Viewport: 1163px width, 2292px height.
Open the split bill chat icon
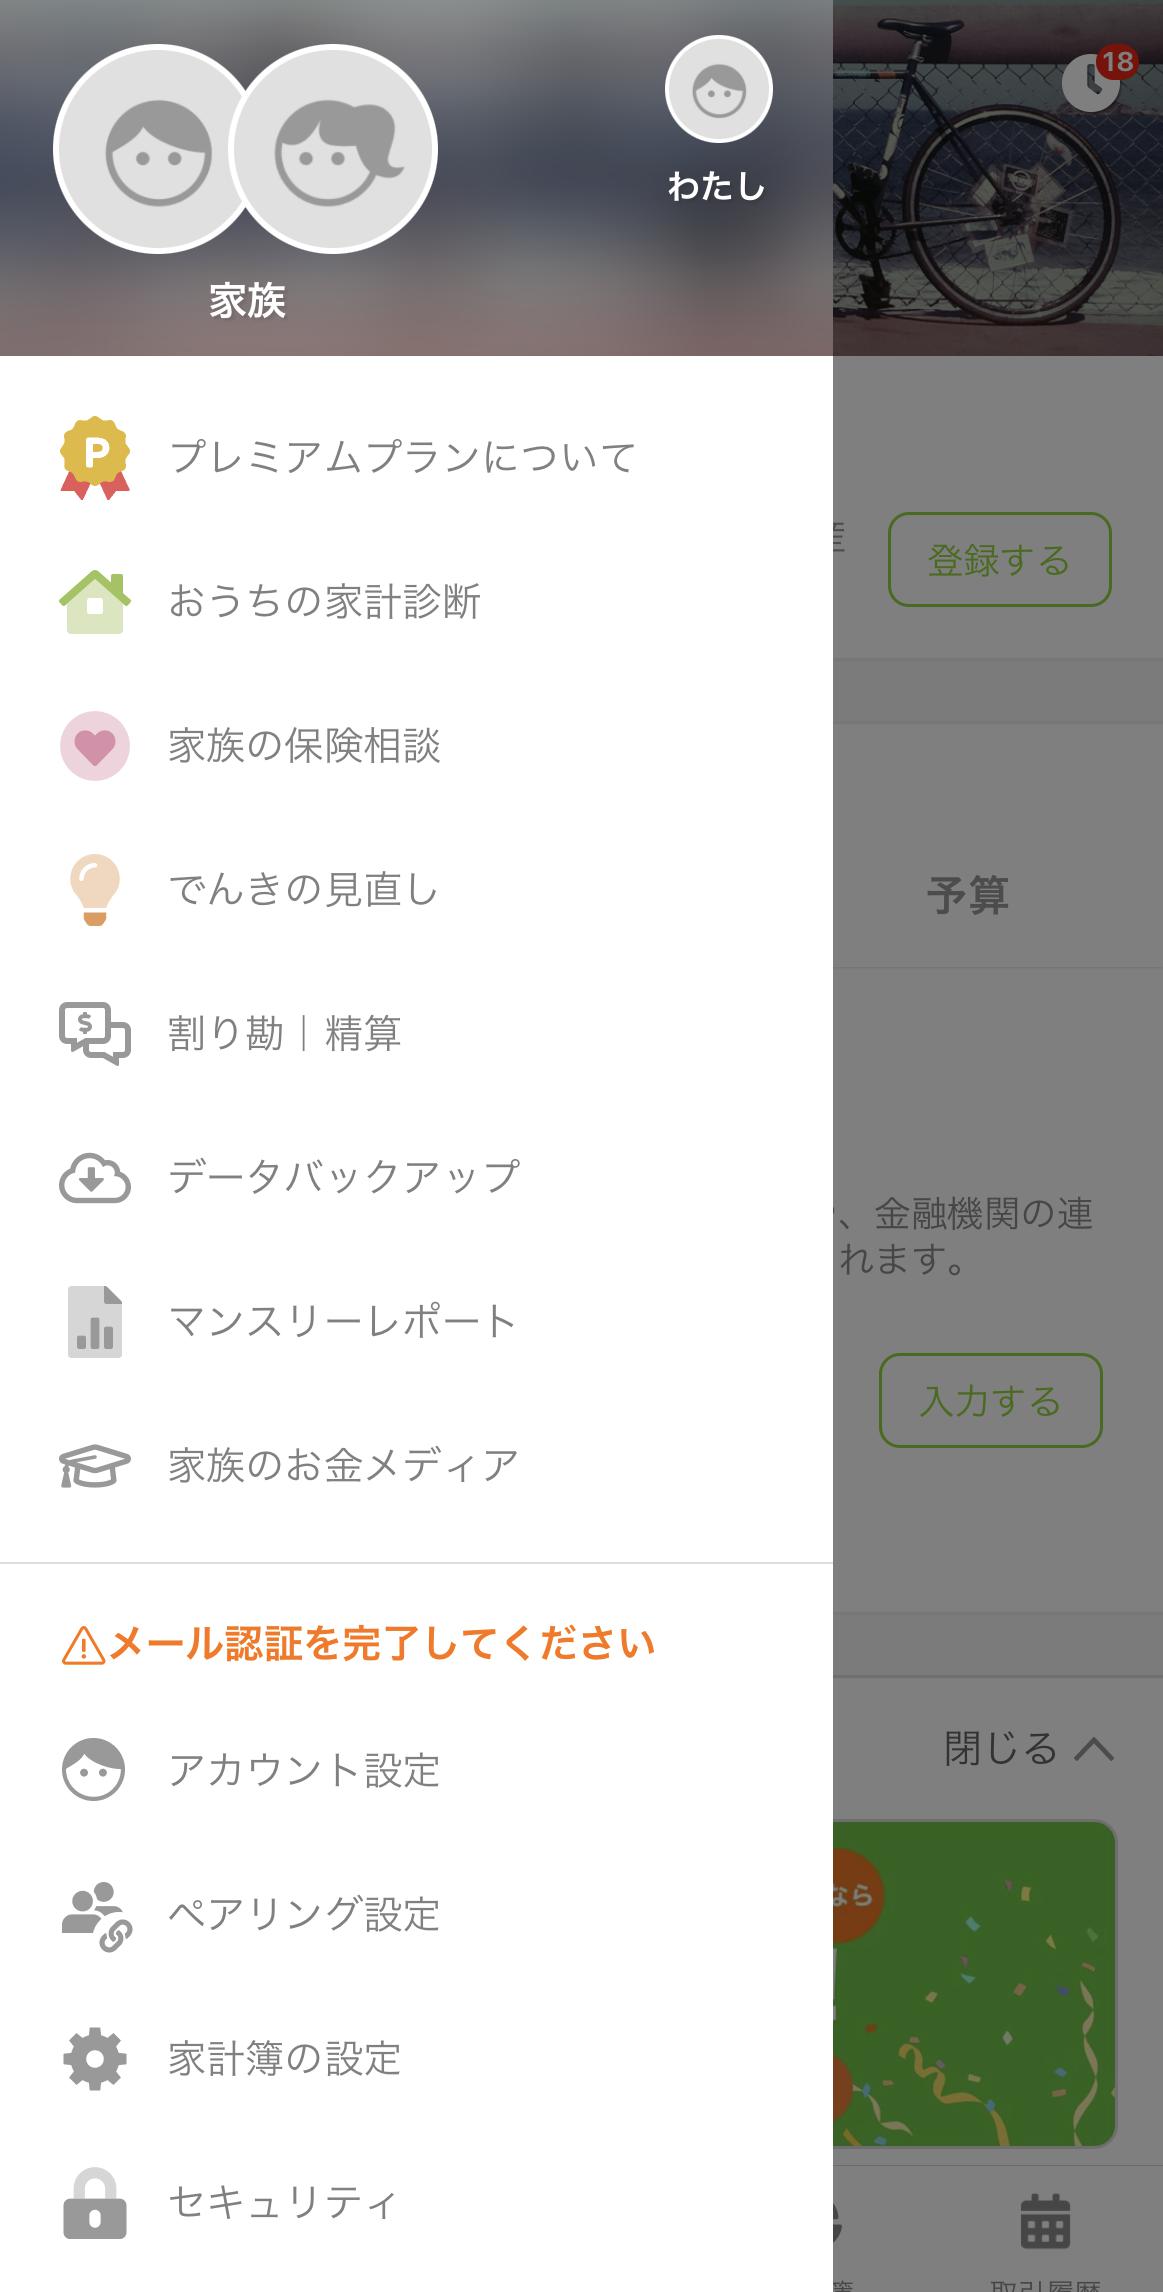pos(95,1033)
